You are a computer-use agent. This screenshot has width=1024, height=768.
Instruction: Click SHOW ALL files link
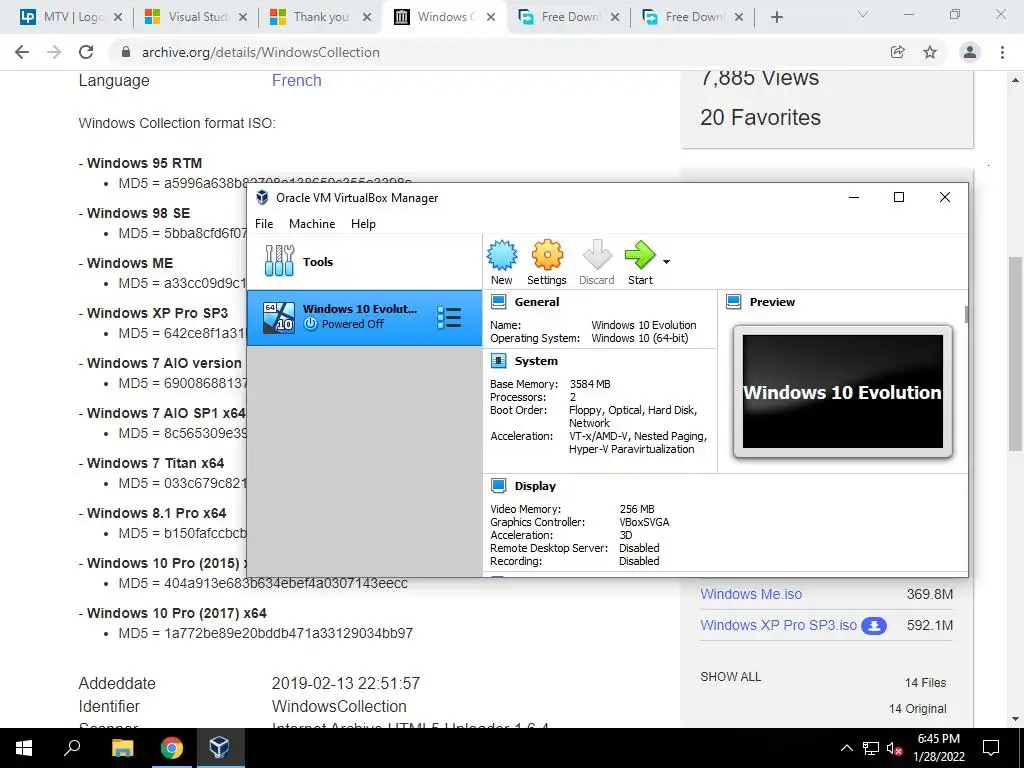[731, 677]
